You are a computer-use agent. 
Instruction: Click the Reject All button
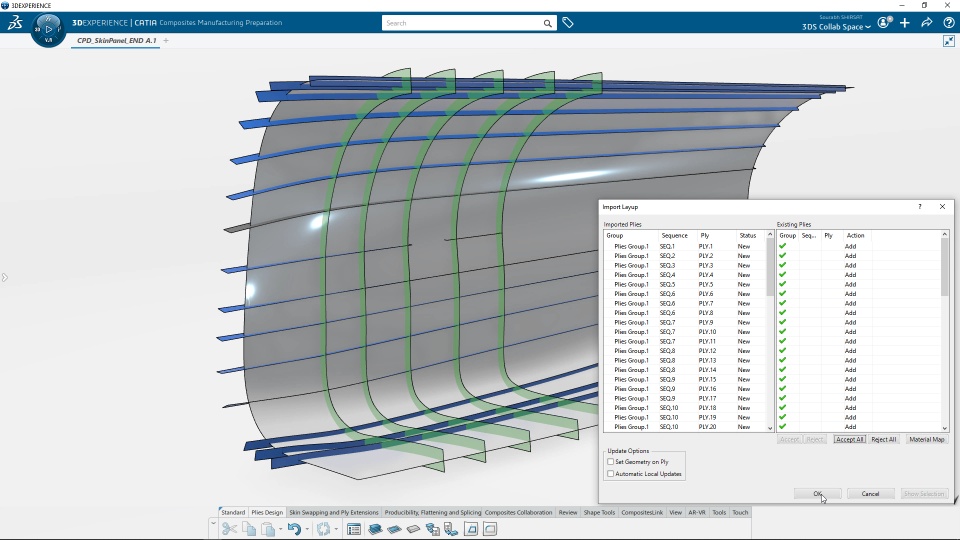(x=883, y=440)
